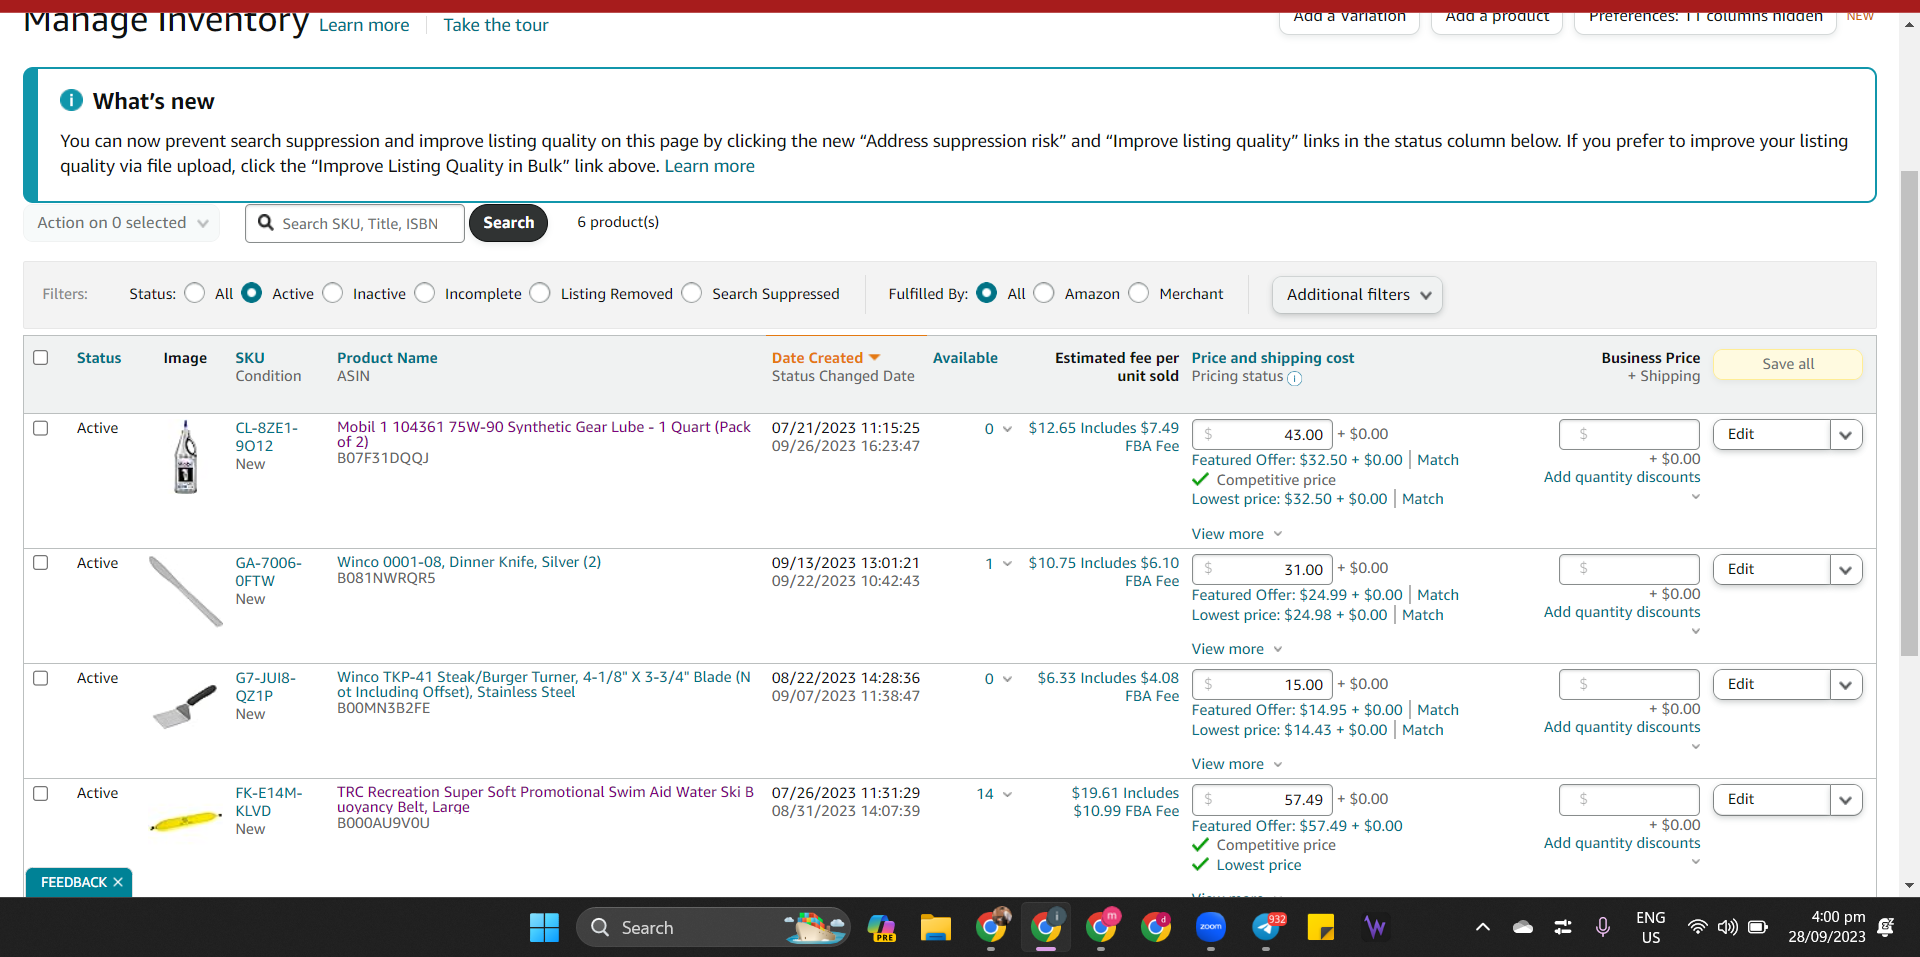
Task: Select the Inactive status filter
Action: click(x=333, y=293)
